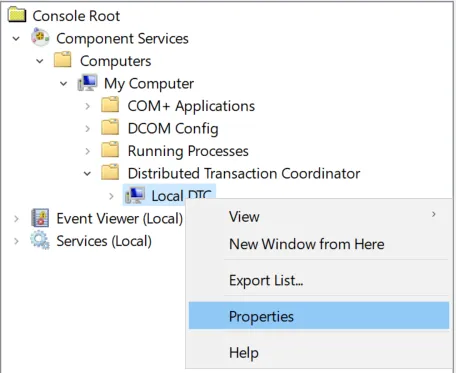
Task: Click the Event Viewer (Local) icon
Action: pos(40,218)
